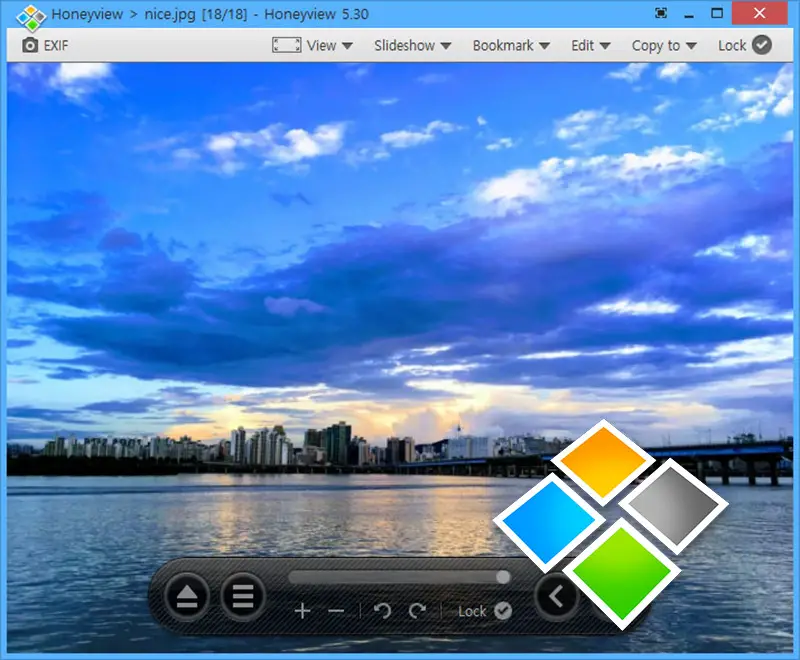The width and height of the screenshot is (800, 660).
Task: Click the image navigation slider handle
Action: click(503, 577)
